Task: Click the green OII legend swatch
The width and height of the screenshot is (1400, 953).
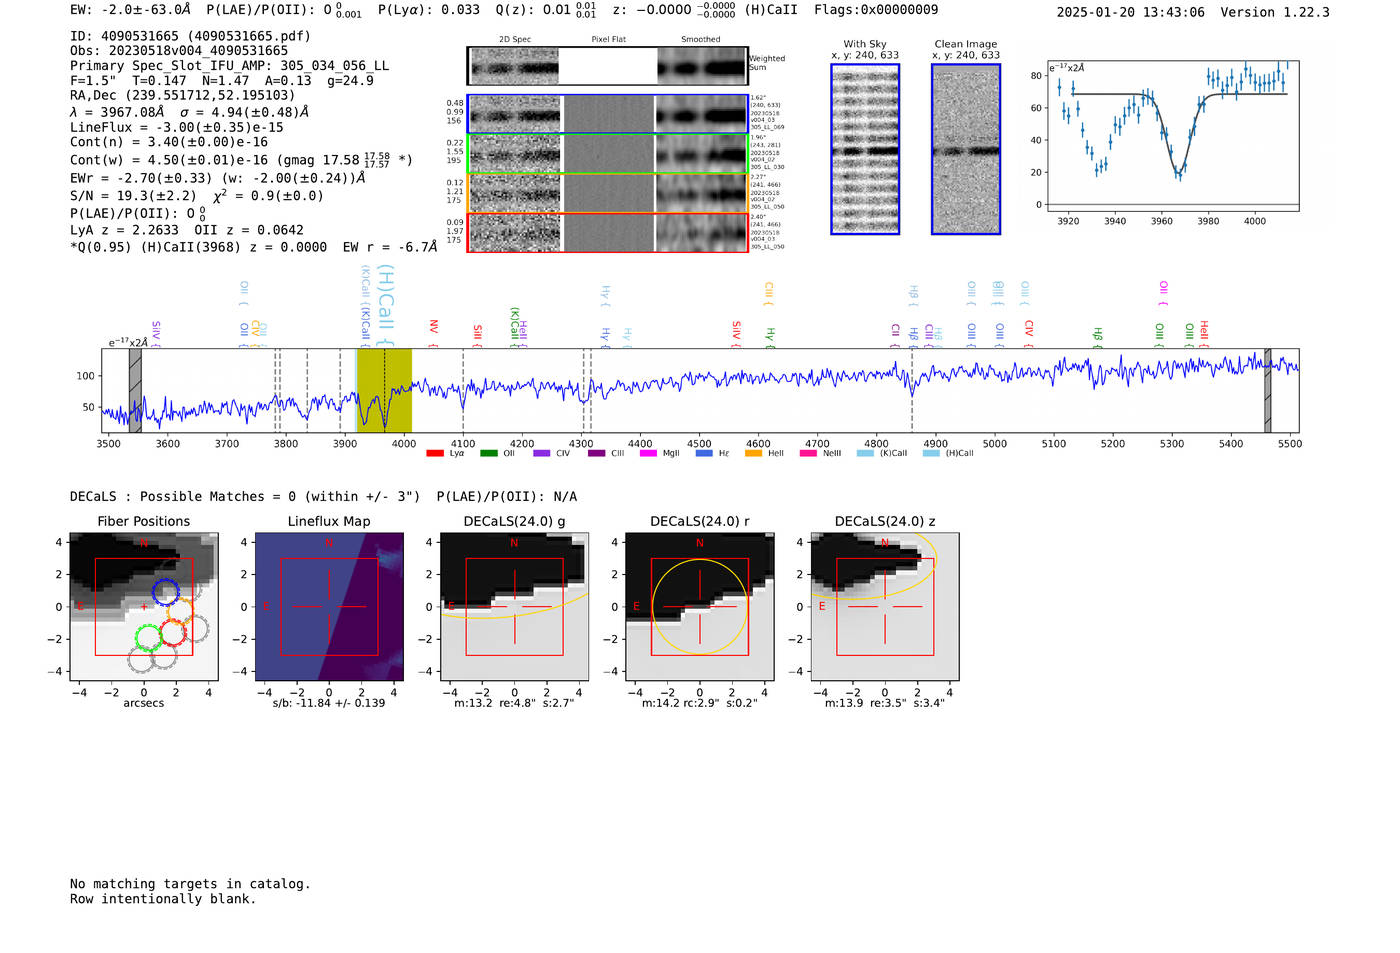Action: point(489,453)
